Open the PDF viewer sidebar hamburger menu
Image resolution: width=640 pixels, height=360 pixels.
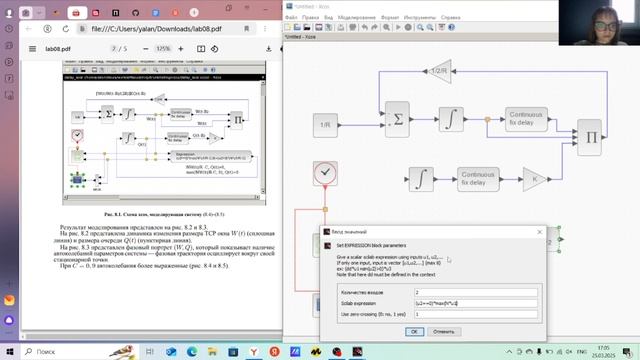coord(32,49)
